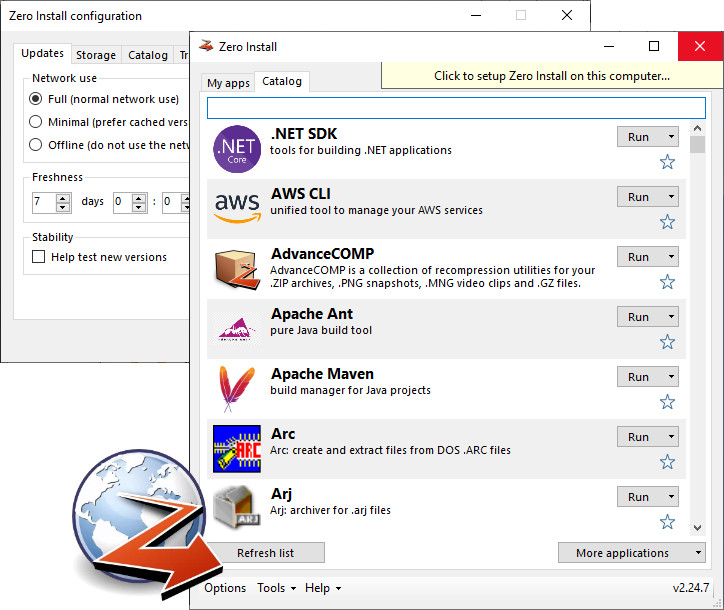Click the .NET SDK app icon
This screenshot has width=724, height=610.
pyautogui.click(x=237, y=149)
